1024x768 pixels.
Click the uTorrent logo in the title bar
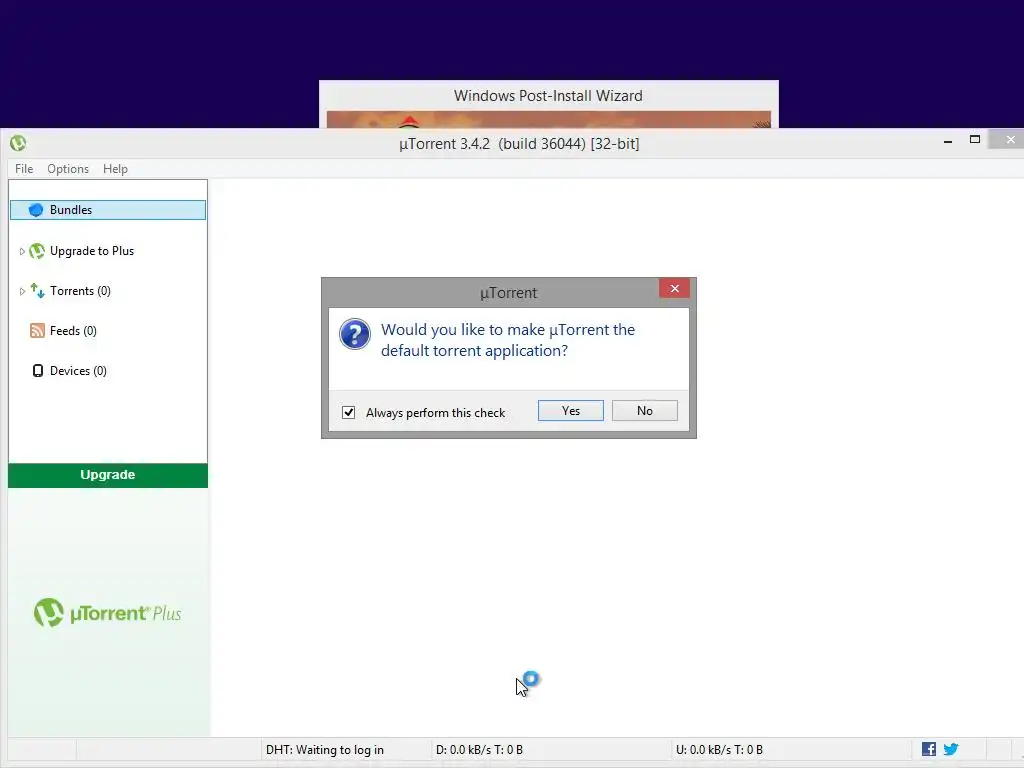click(x=18, y=143)
